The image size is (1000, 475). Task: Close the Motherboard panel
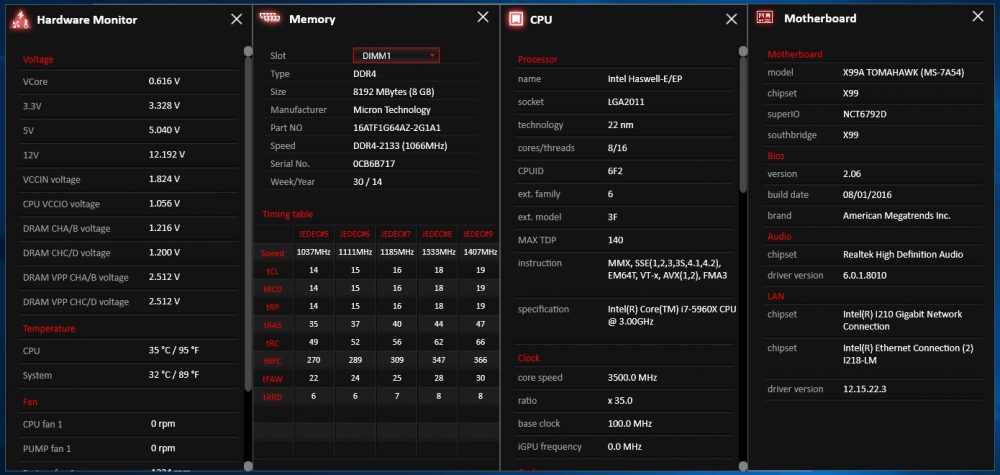[978, 17]
